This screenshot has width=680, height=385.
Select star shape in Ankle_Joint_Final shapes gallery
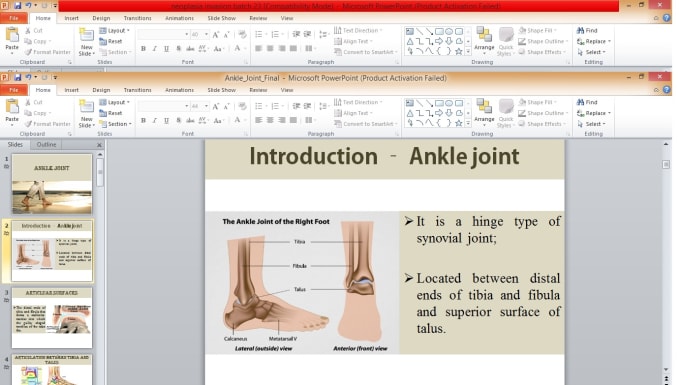coord(458,123)
